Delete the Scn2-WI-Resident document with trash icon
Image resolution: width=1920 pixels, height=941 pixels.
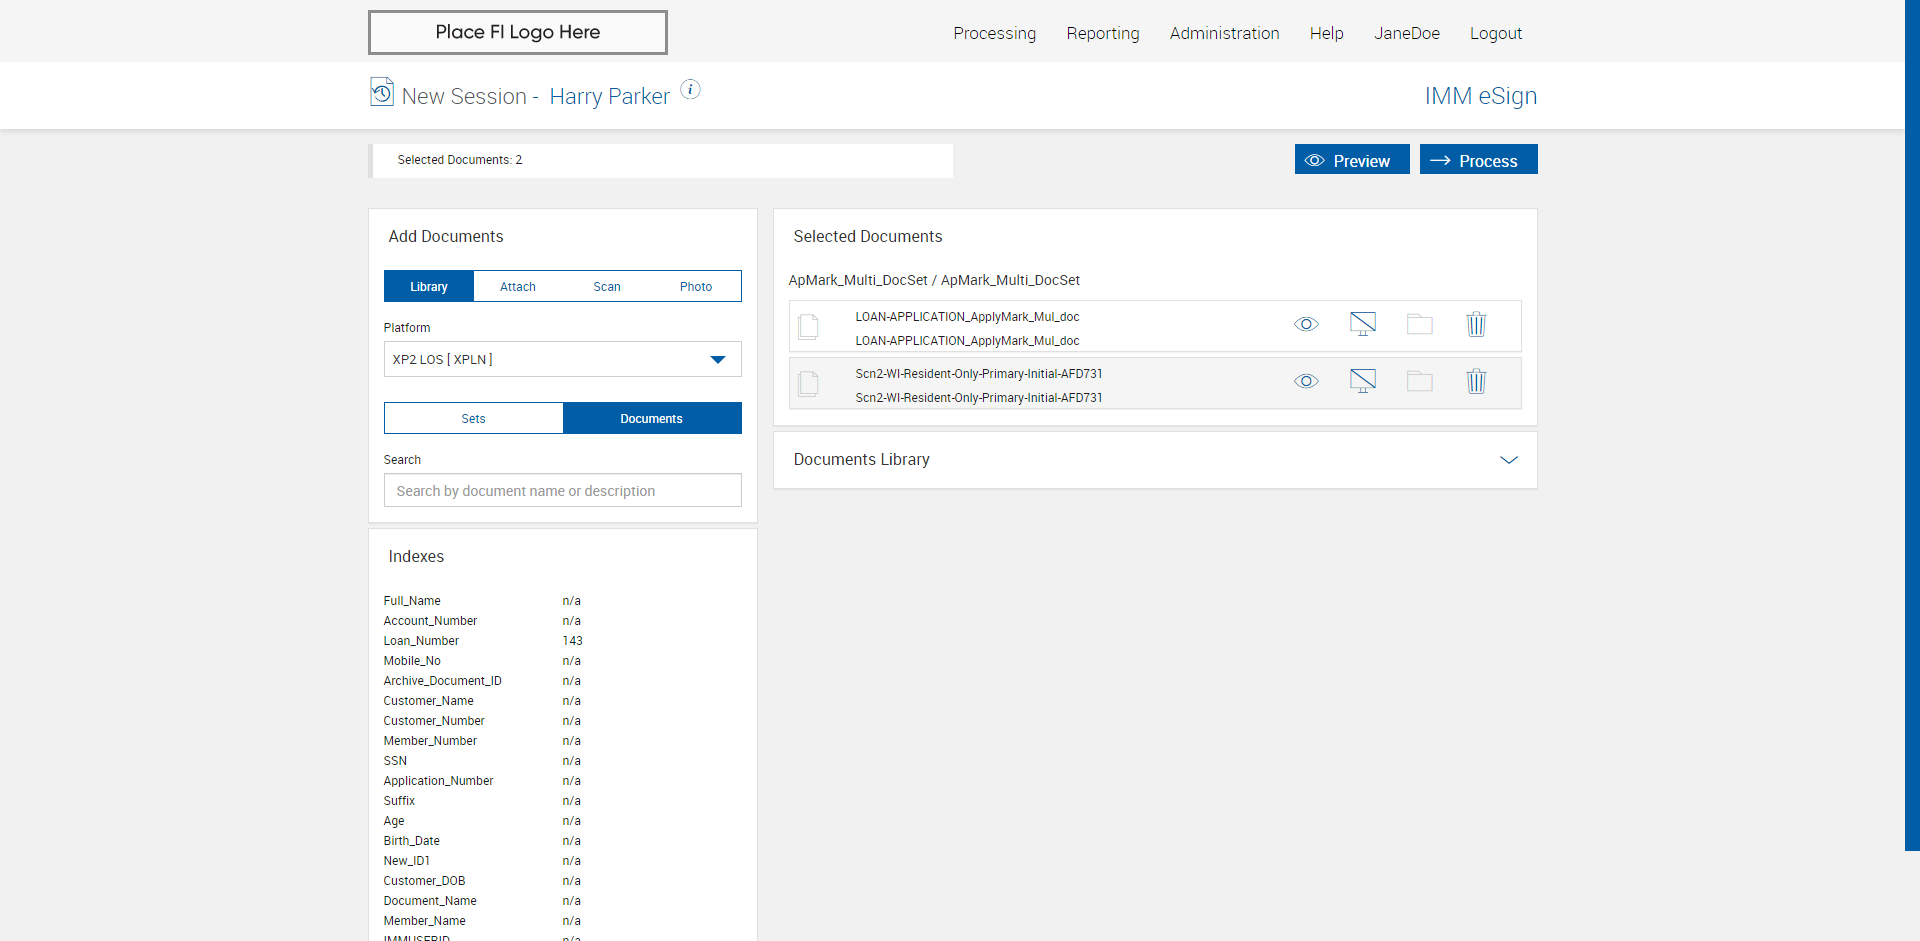1476,382
